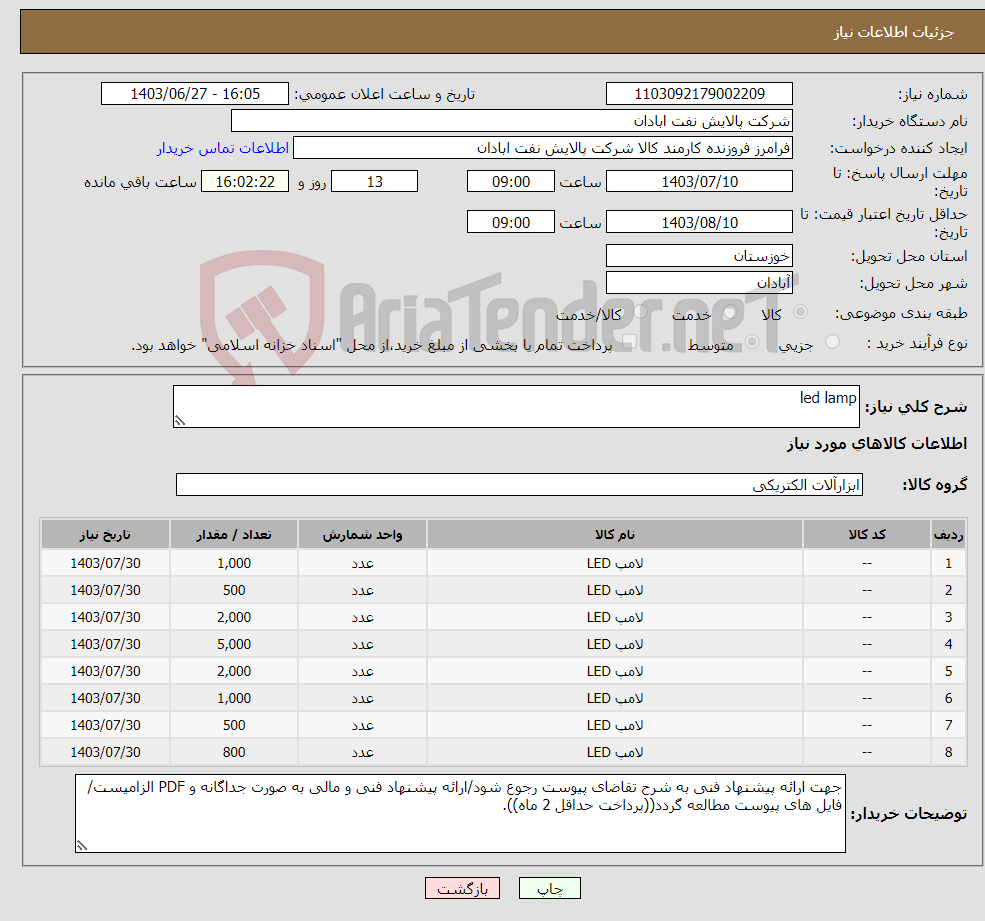This screenshot has height=921, width=985.
Task: Click buyer notes textarea
Action: point(460,814)
